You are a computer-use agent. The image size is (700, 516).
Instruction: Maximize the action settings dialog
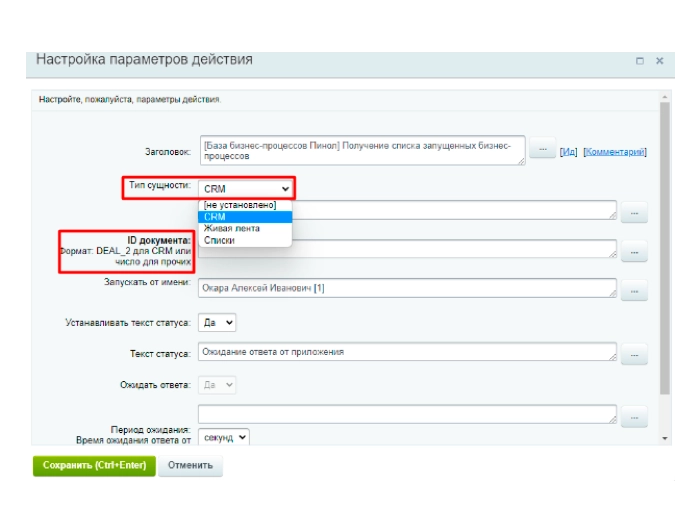pyautogui.click(x=640, y=61)
